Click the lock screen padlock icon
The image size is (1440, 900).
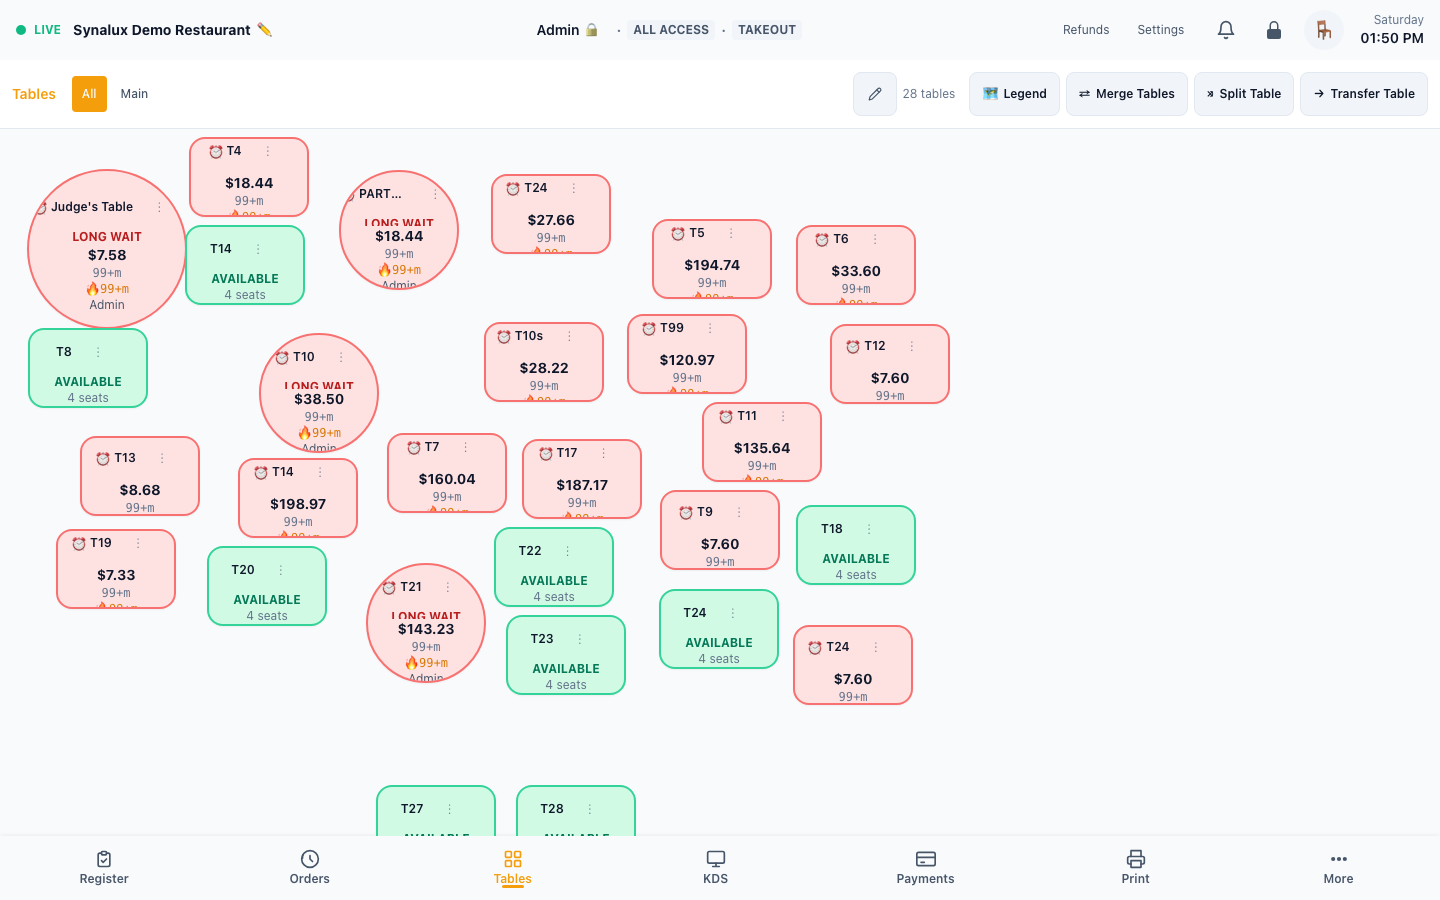(1274, 30)
